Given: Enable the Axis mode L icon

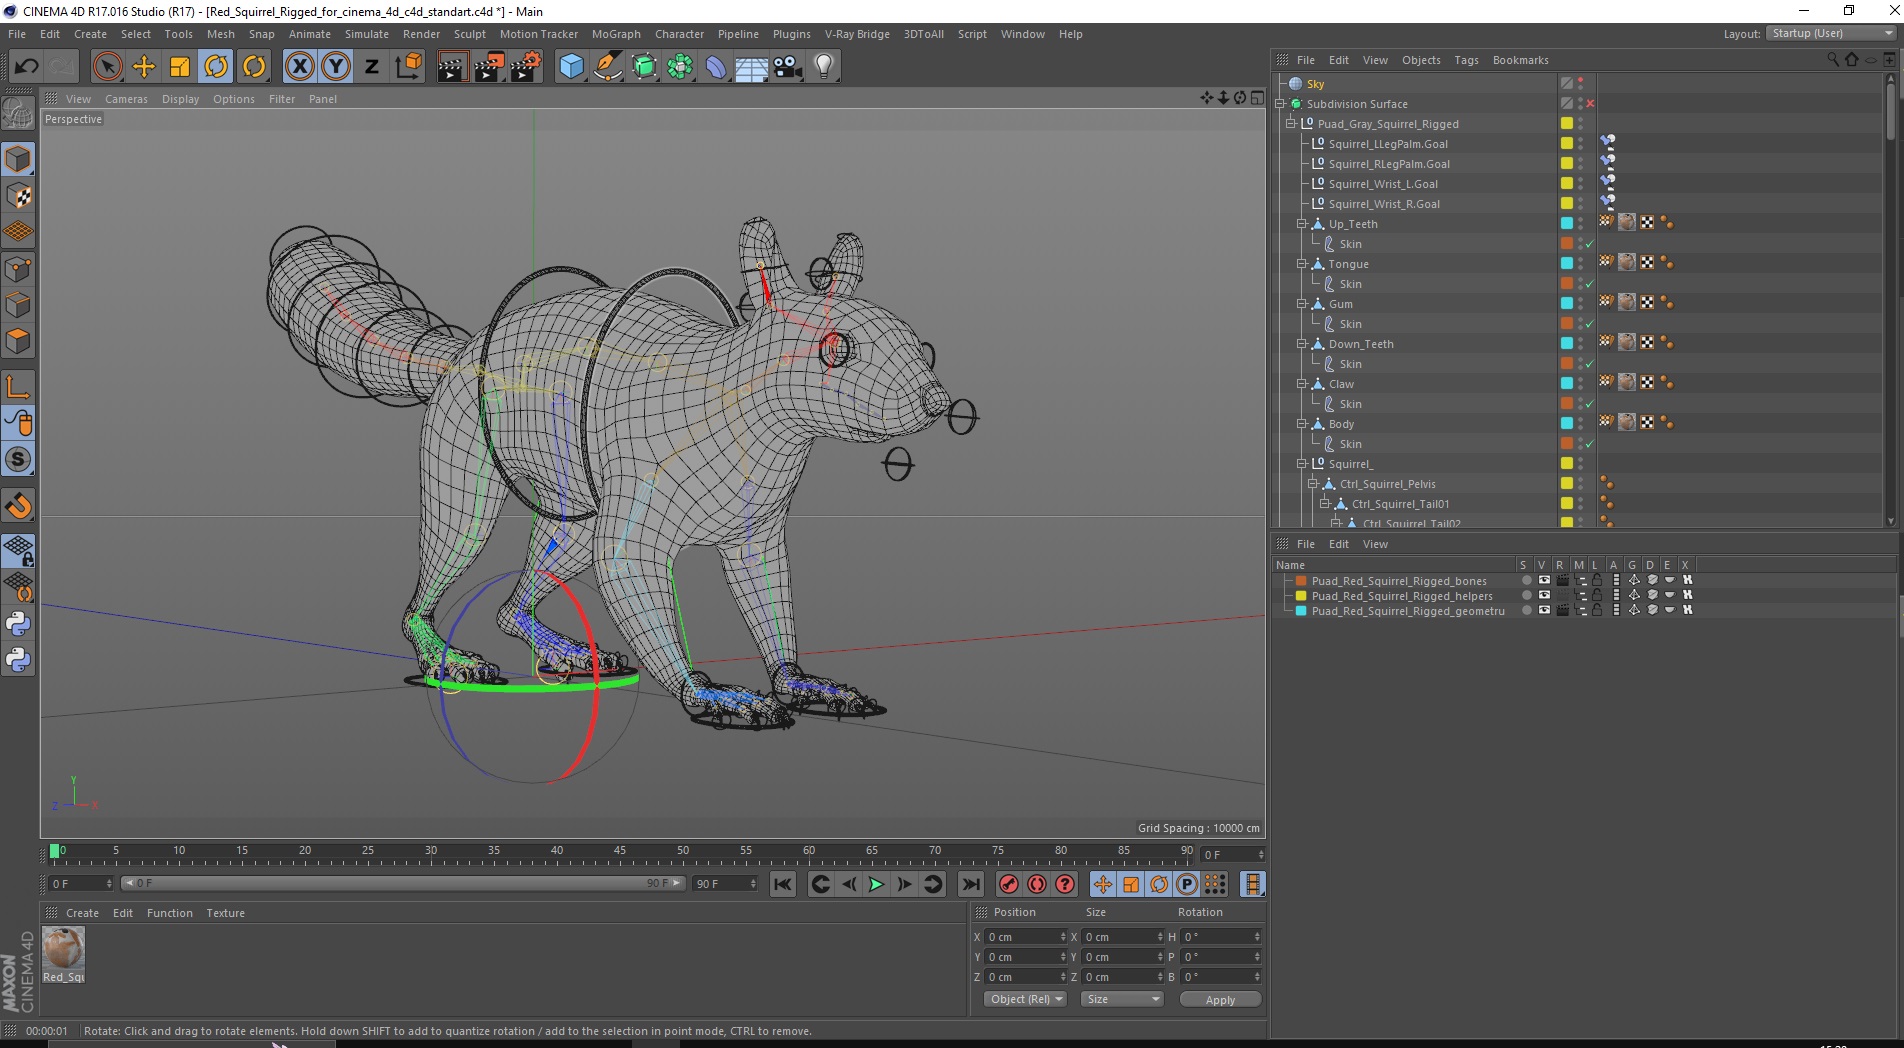Looking at the screenshot, I should (x=18, y=387).
